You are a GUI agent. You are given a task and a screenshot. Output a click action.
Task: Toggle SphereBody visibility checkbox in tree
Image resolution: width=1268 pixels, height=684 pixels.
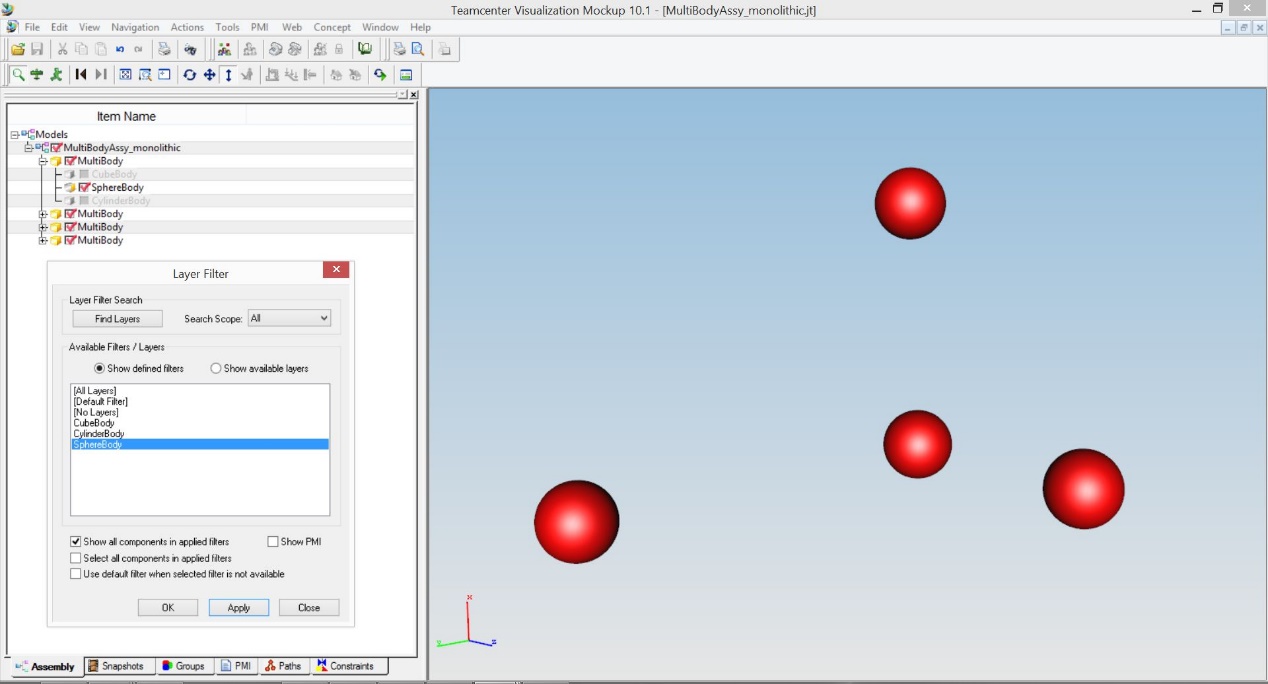[84, 188]
